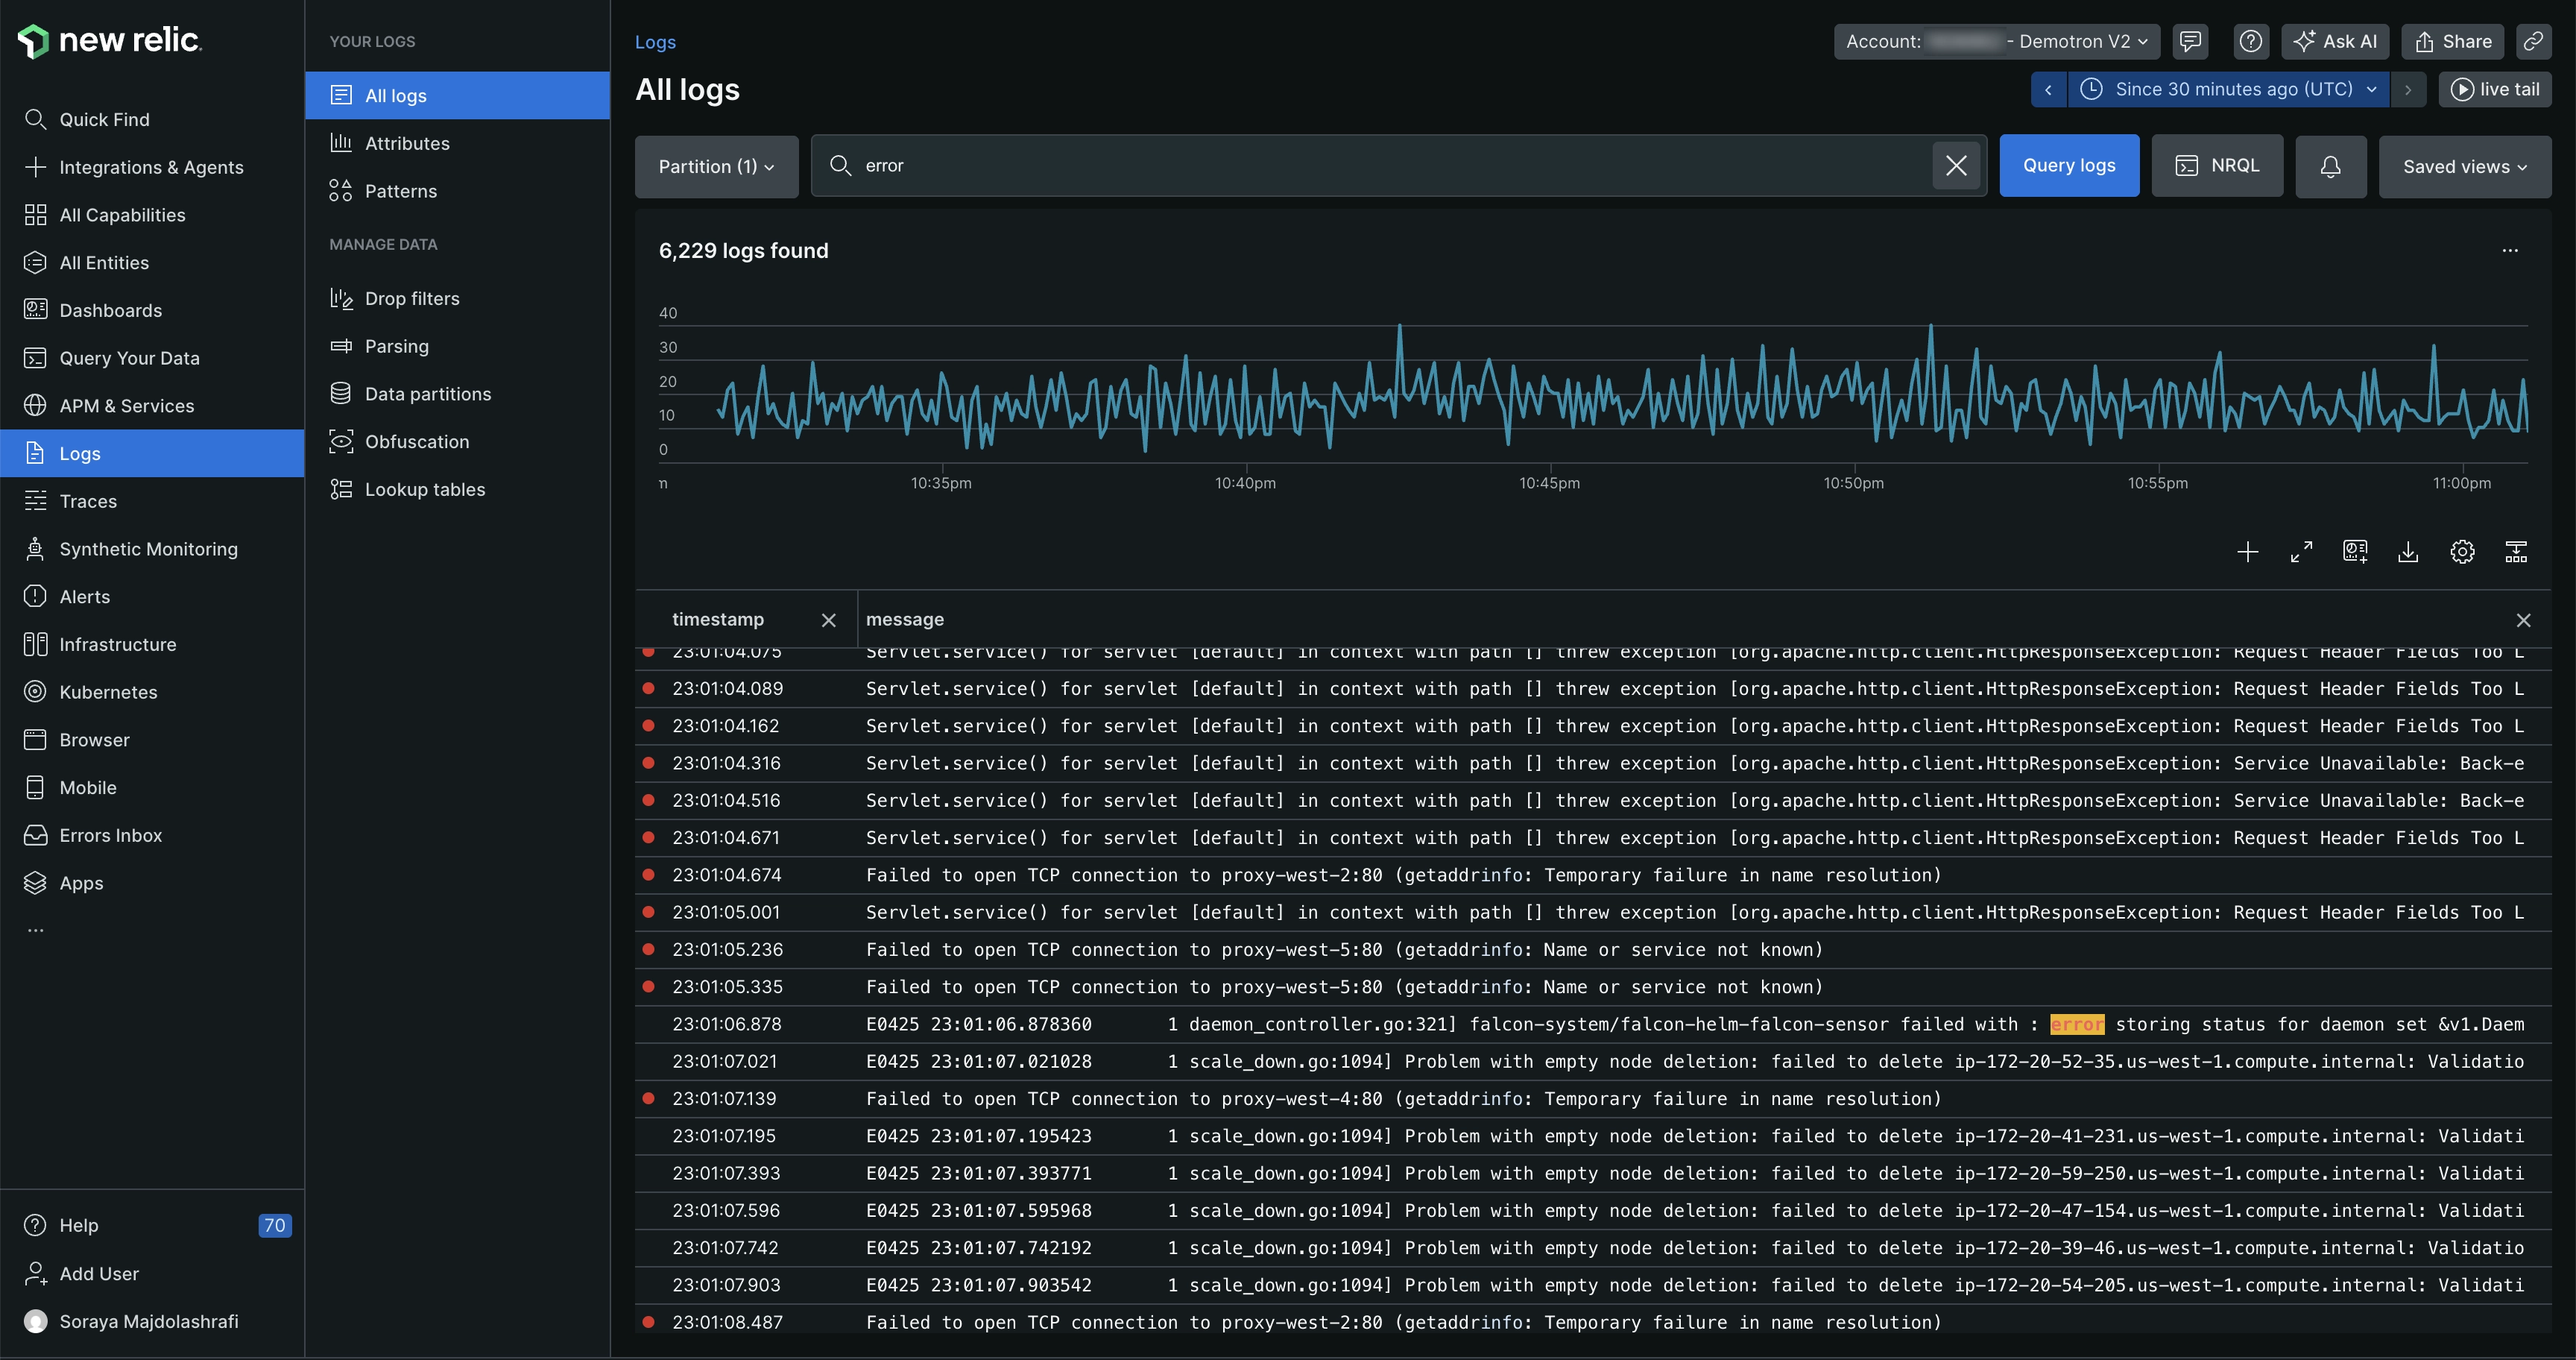Viewport: 2576px width, 1360px height.
Task: Select Patterns in the logs sidebar
Action: (400, 191)
